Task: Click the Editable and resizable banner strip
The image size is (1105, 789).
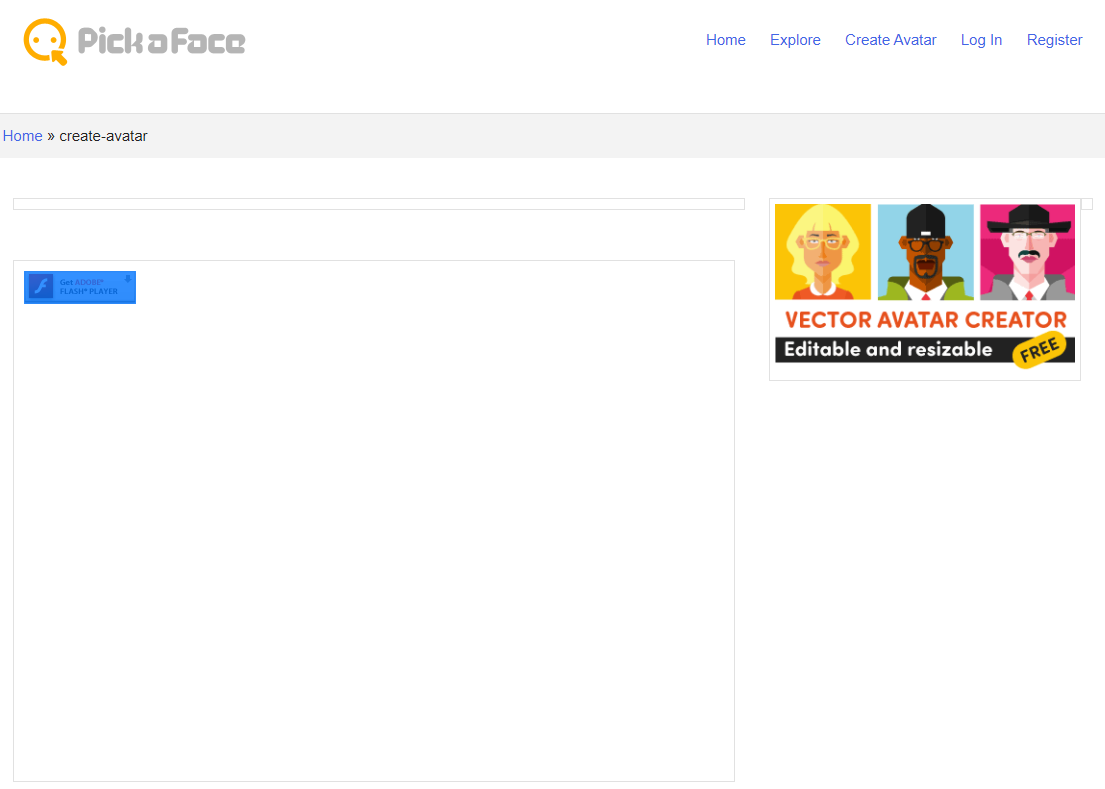Action: coord(925,350)
